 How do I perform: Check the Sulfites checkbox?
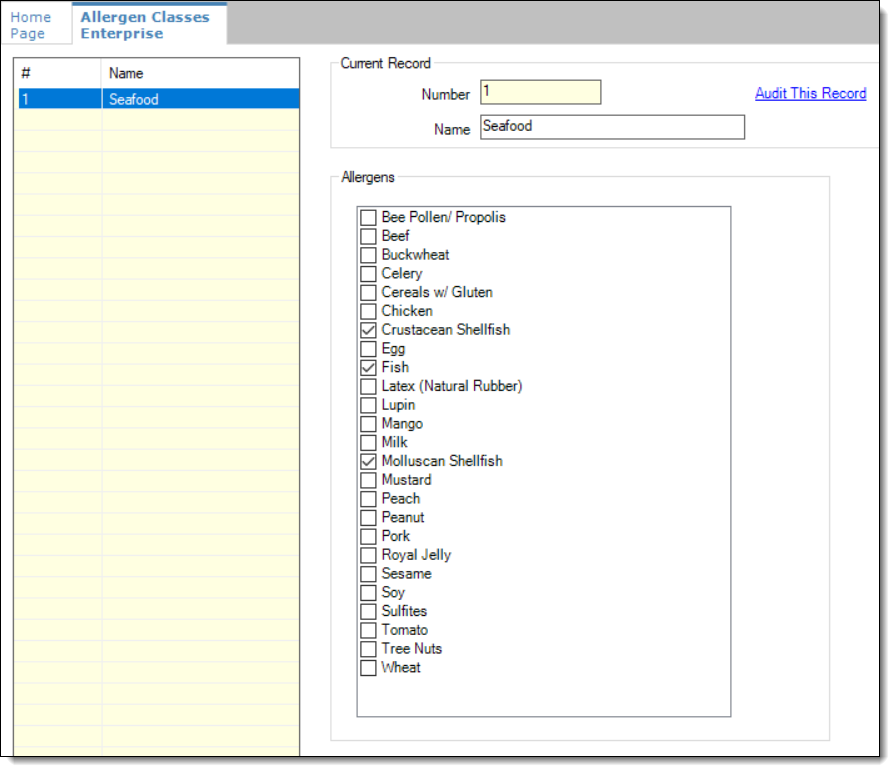[x=368, y=611]
